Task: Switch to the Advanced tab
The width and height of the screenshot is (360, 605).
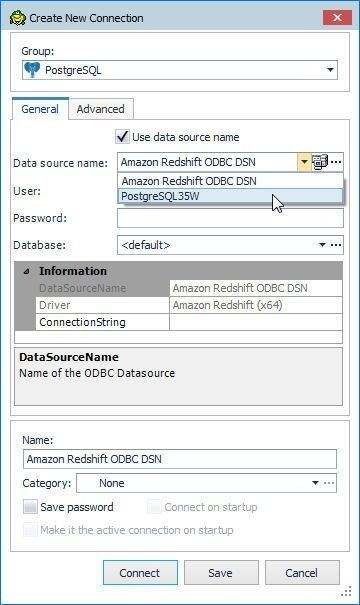Action: [101, 109]
